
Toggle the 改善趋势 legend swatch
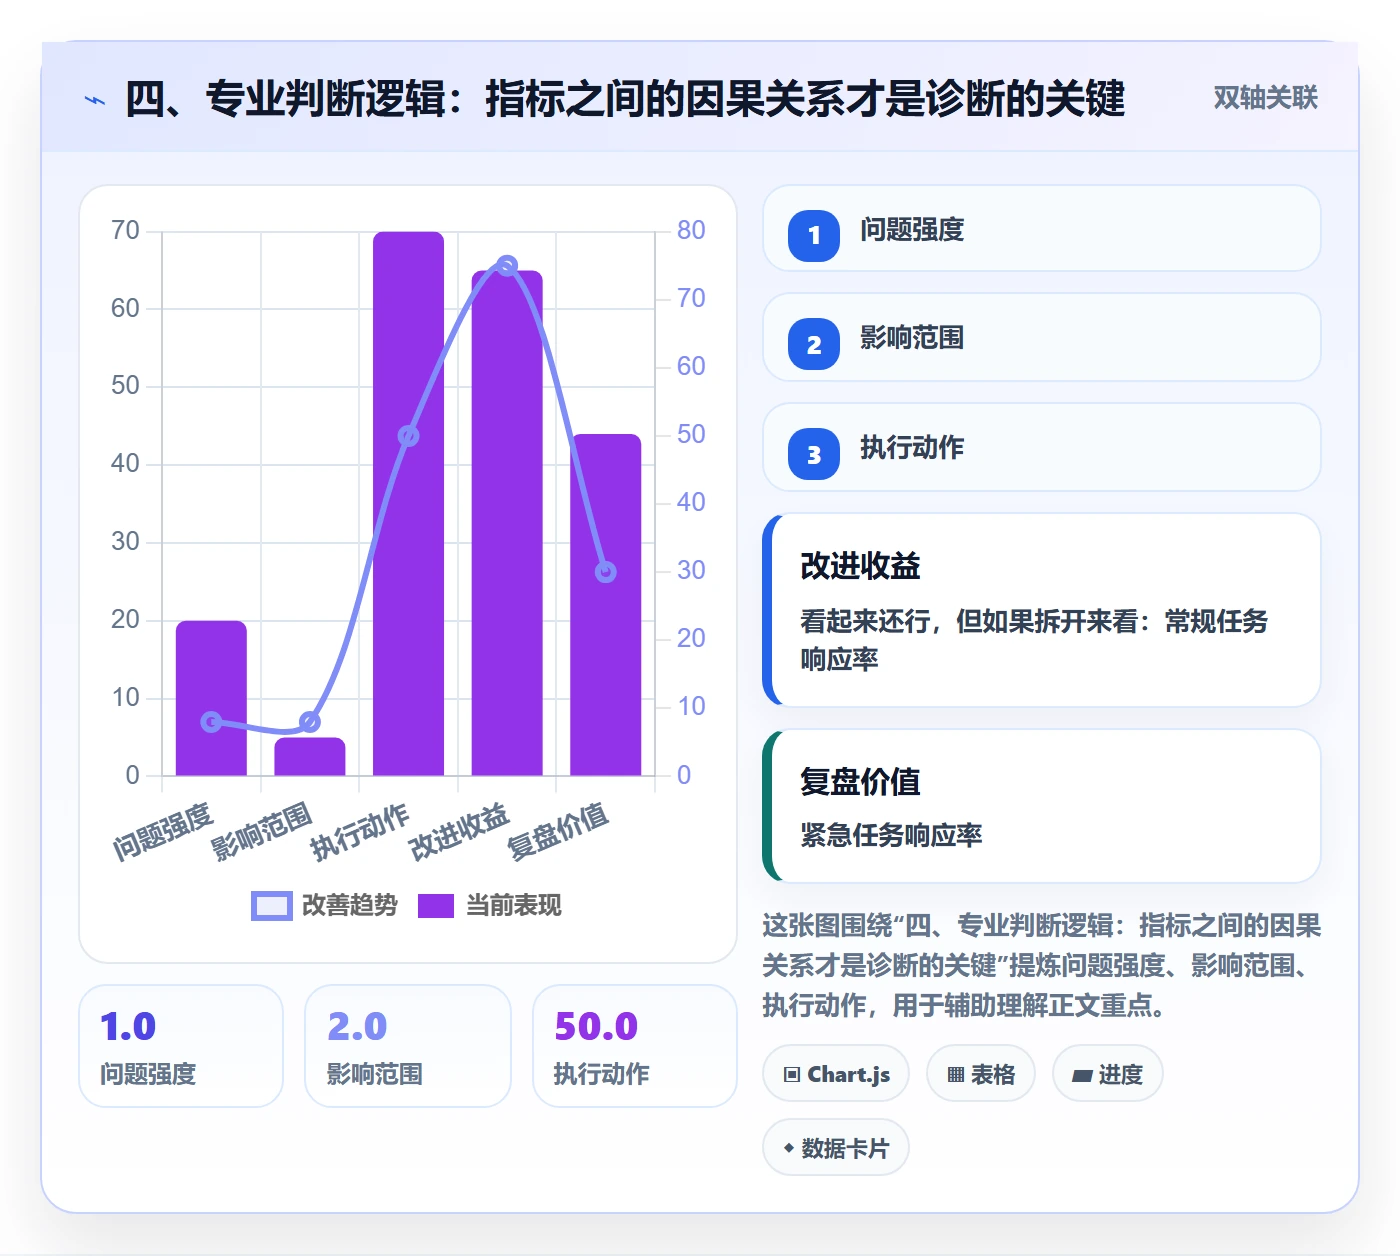tap(271, 905)
